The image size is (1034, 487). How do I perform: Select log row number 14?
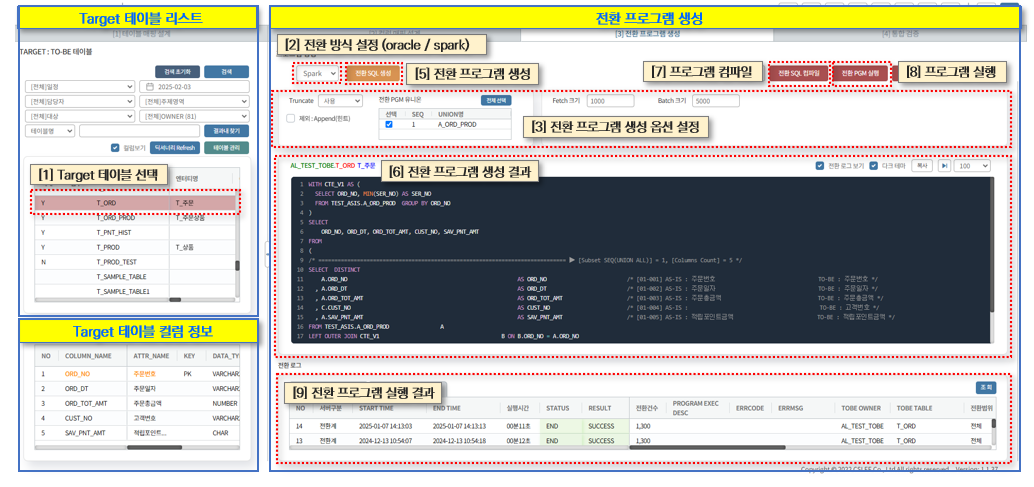(x=640, y=426)
